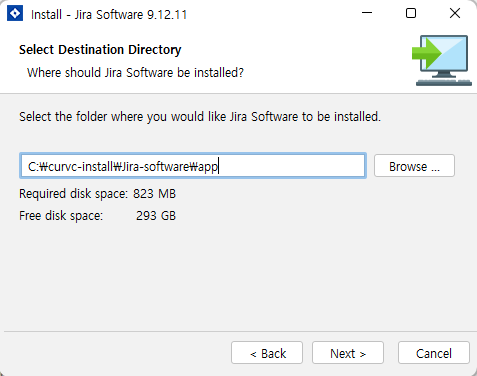477x376 pixels.
Task: Open the Browse folder picker
Action: [x=414, y=166]
